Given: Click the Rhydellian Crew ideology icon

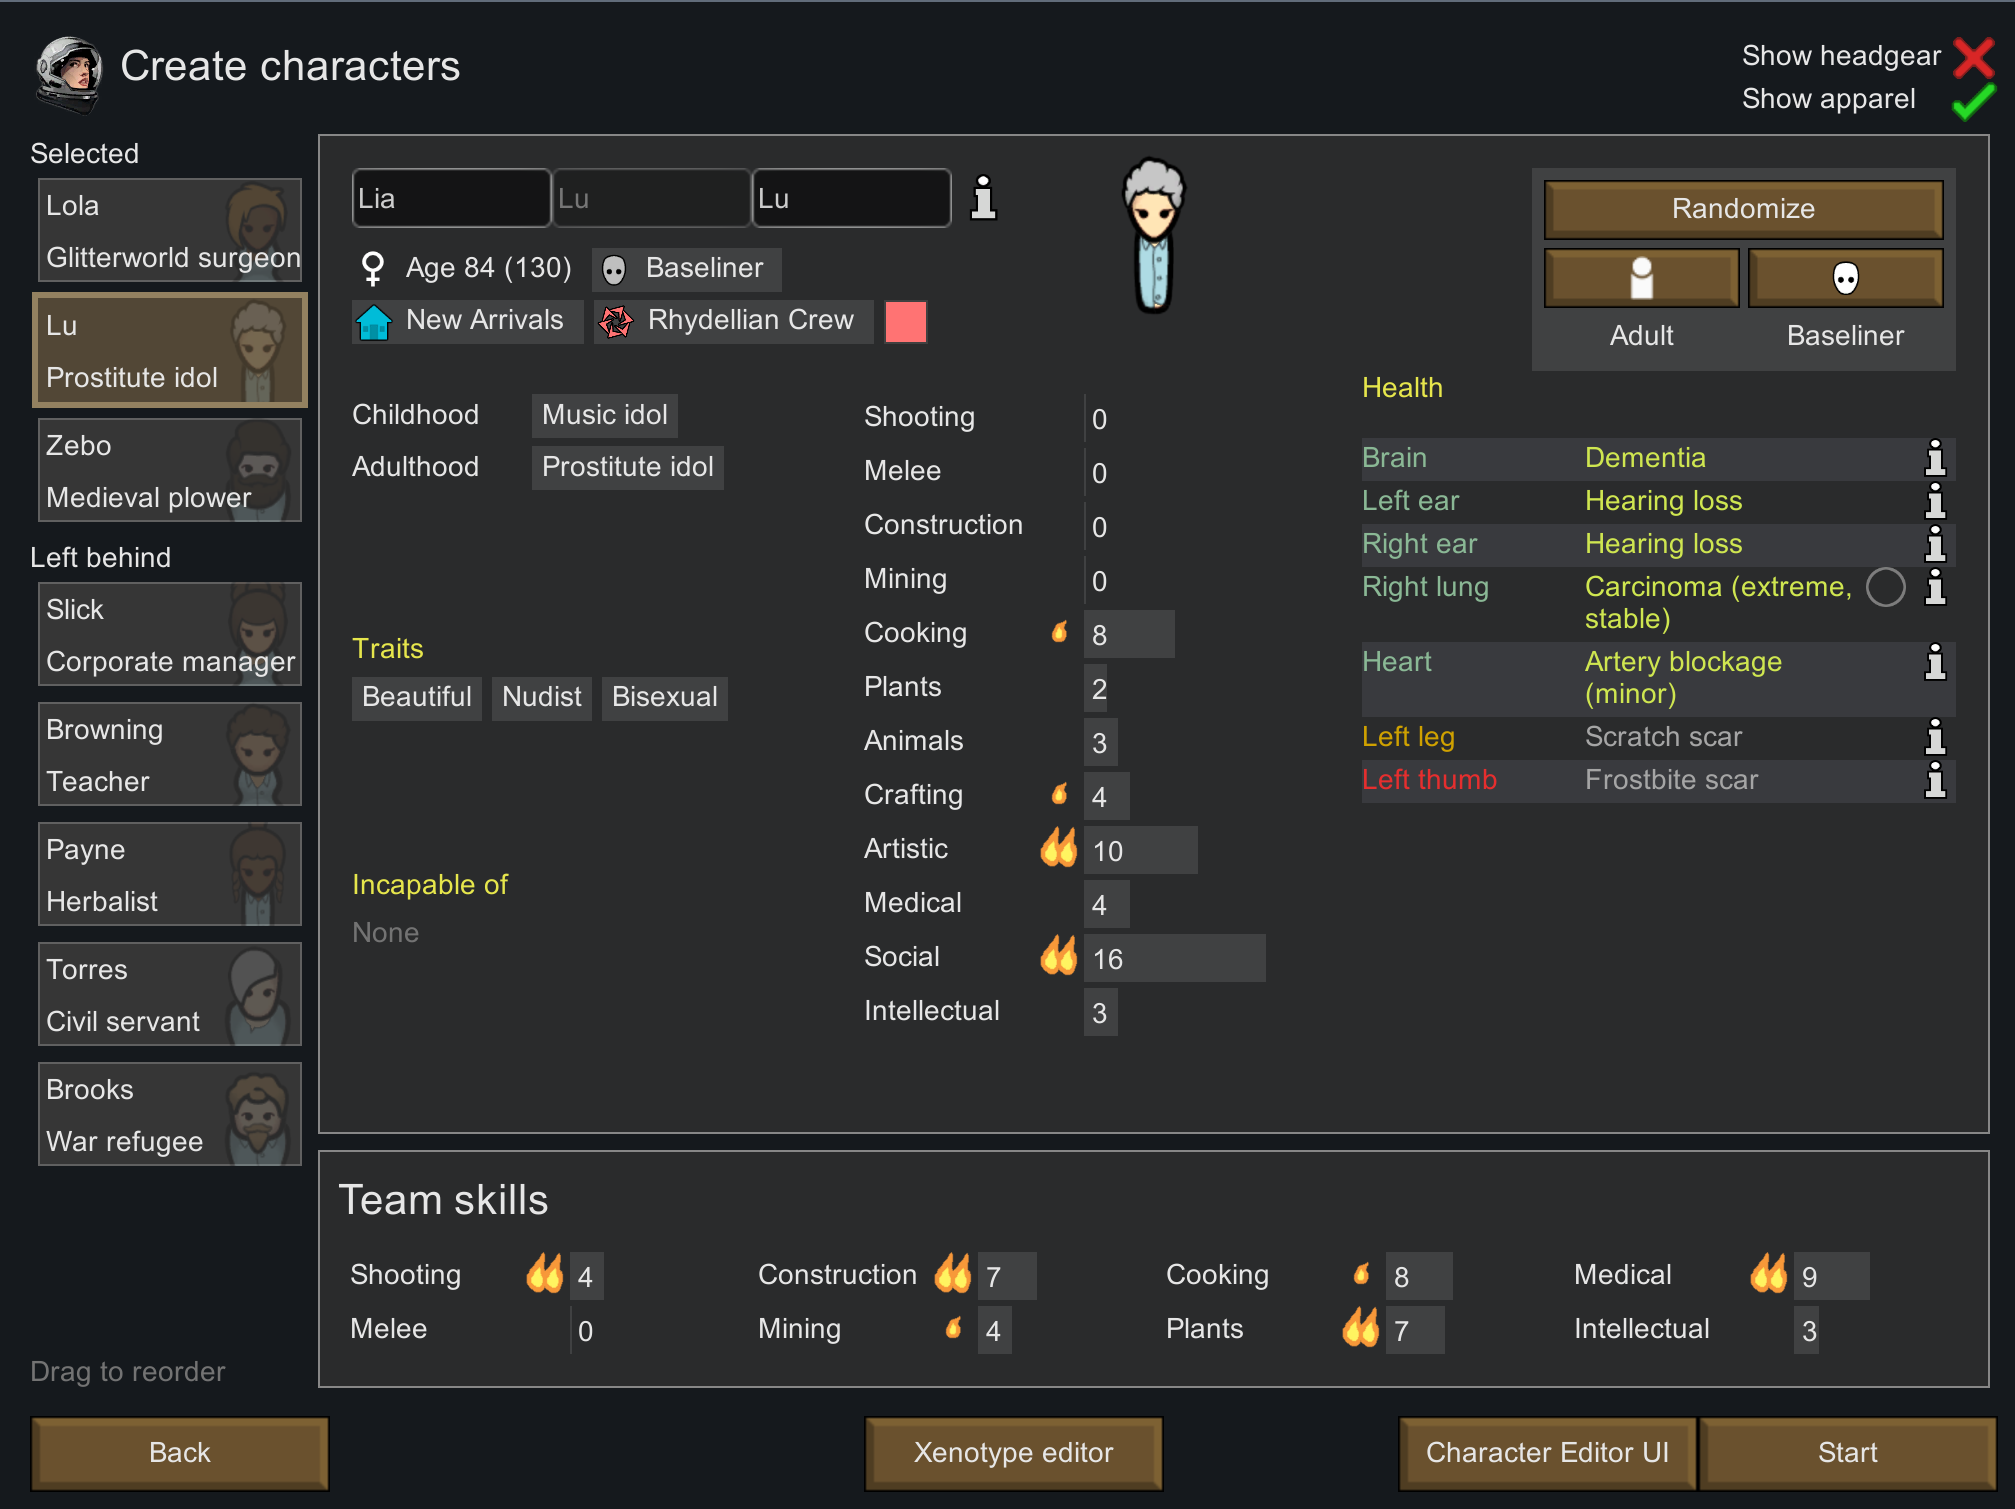Looking at the screenshot, I should click(616, 322).
